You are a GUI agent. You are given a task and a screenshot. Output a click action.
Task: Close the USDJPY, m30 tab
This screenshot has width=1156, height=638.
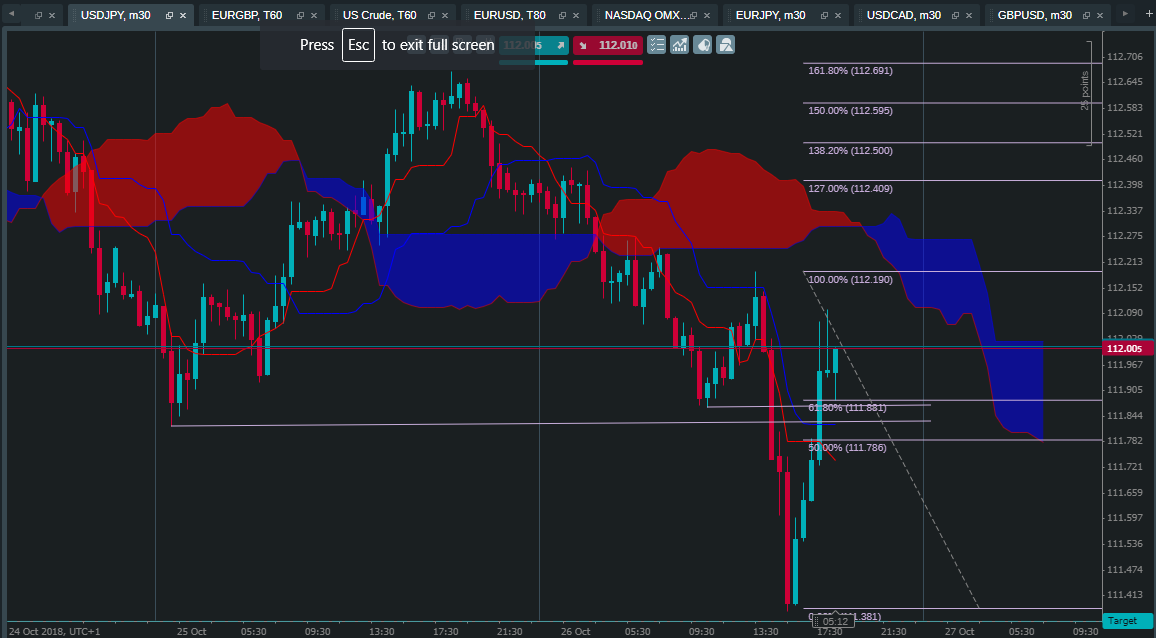click(x=183, y=15)
